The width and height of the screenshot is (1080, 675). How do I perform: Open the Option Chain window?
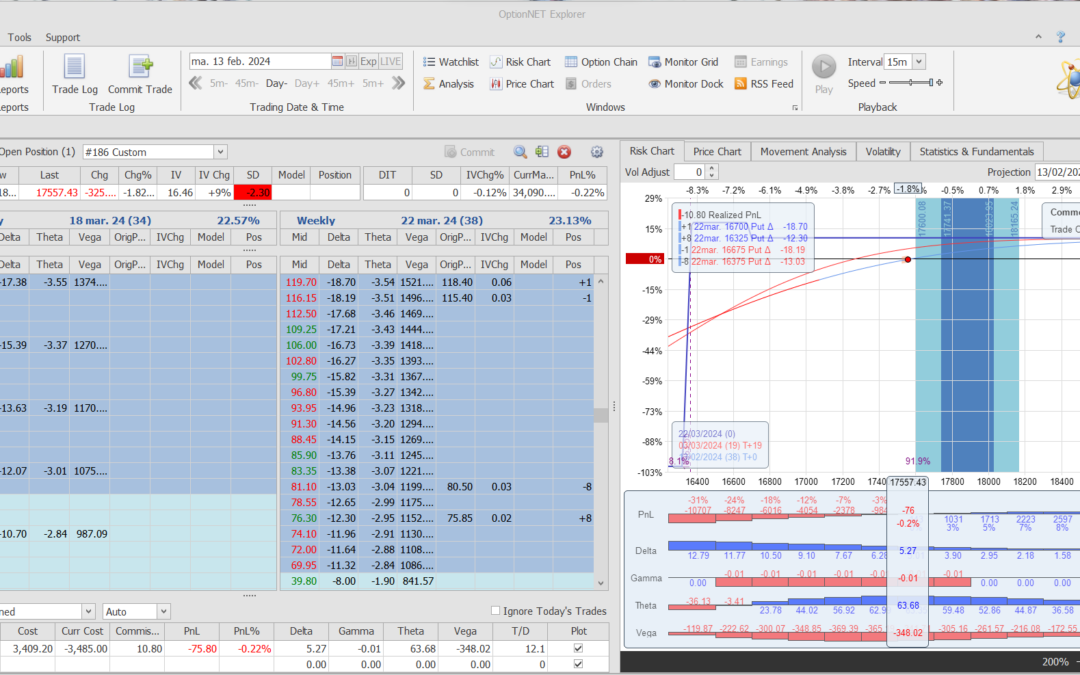[x=600, y=62]
